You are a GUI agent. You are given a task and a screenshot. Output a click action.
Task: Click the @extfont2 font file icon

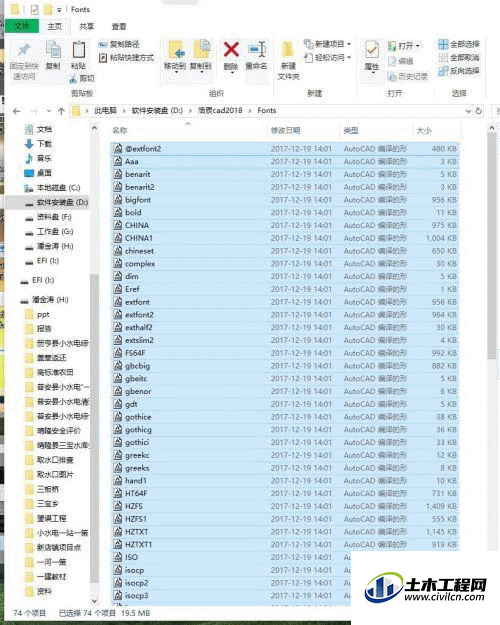(x=118, y=149)
